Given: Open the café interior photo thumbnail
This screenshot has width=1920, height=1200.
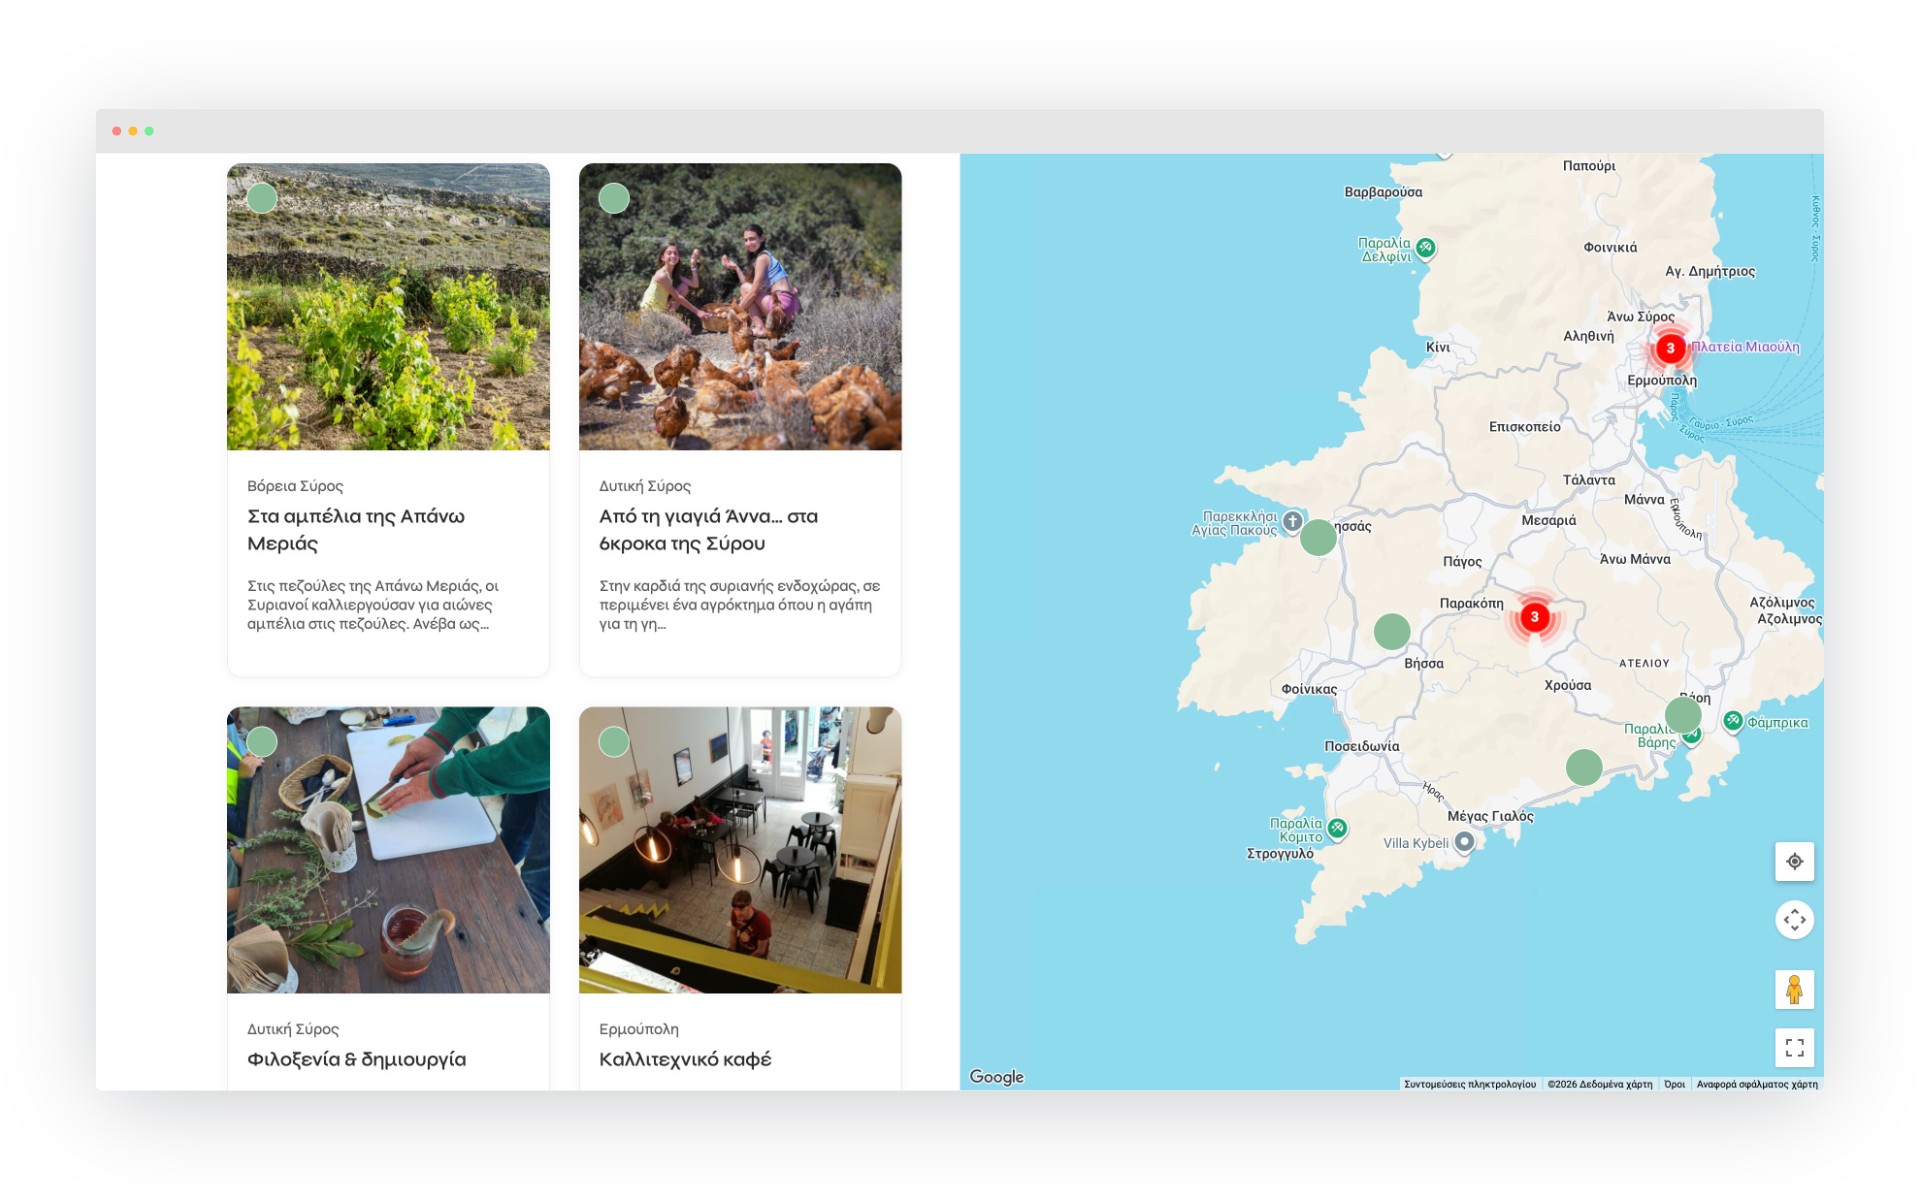Looking at the screenshot, I should (740, 850).
